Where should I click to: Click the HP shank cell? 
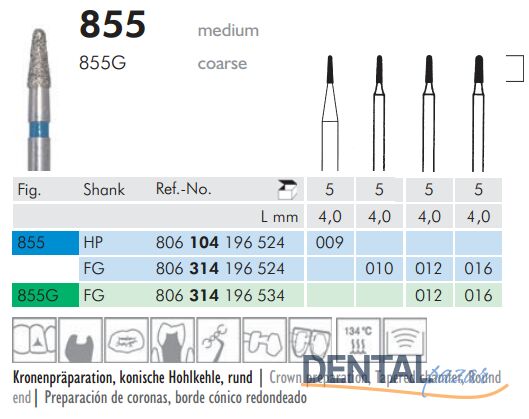pyautogui.click(x=93, y=243)
